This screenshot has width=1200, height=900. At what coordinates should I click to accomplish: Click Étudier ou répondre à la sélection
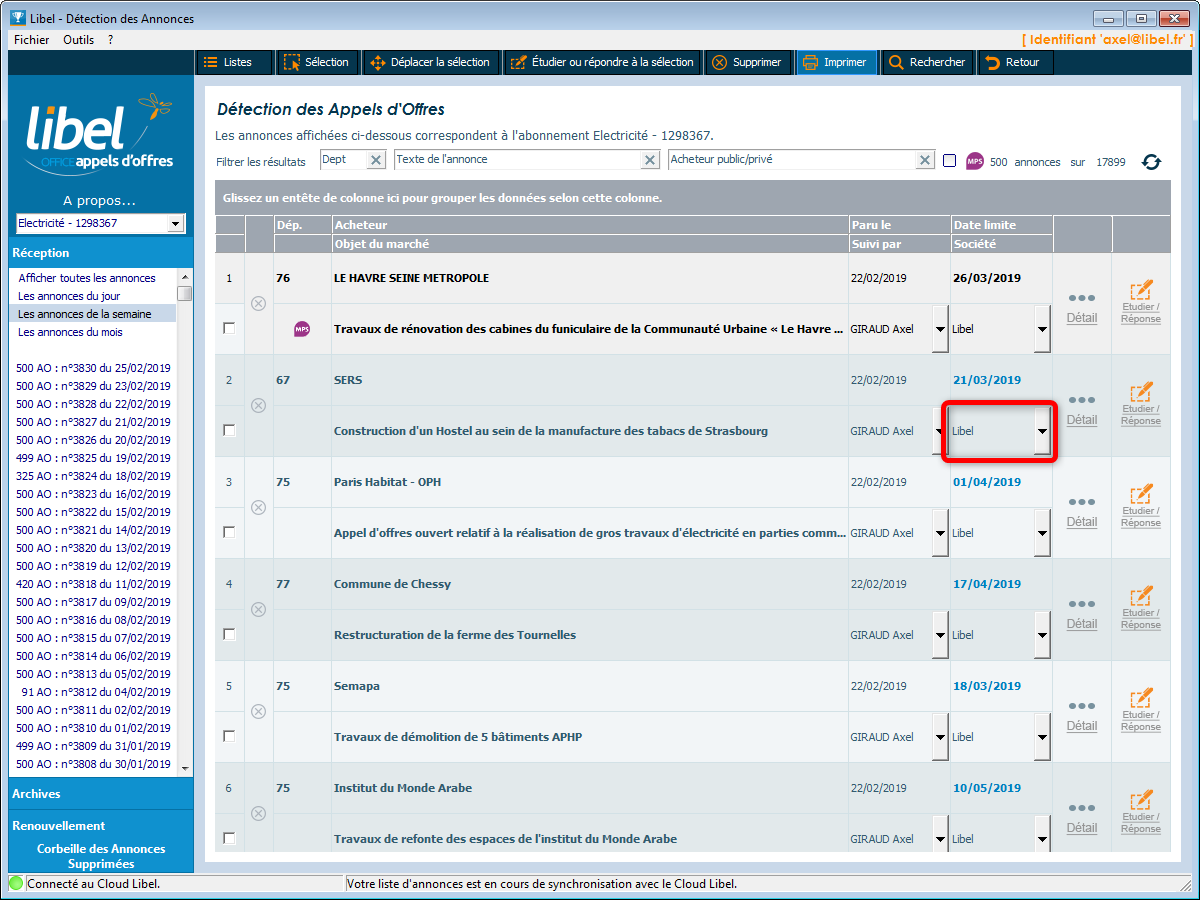[602, 62]
